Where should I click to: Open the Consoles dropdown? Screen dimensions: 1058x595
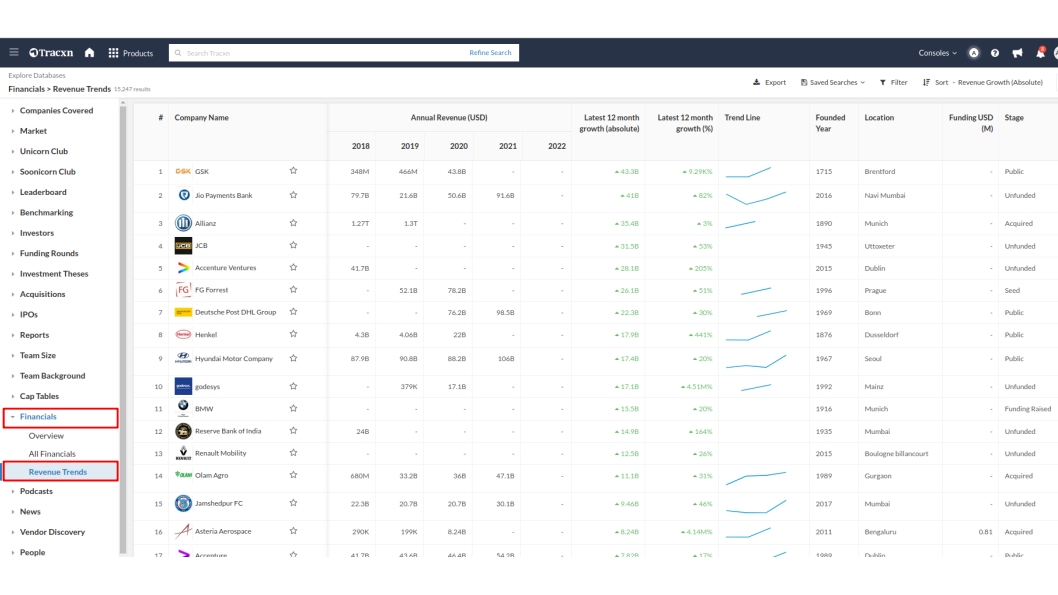point(937,53)
